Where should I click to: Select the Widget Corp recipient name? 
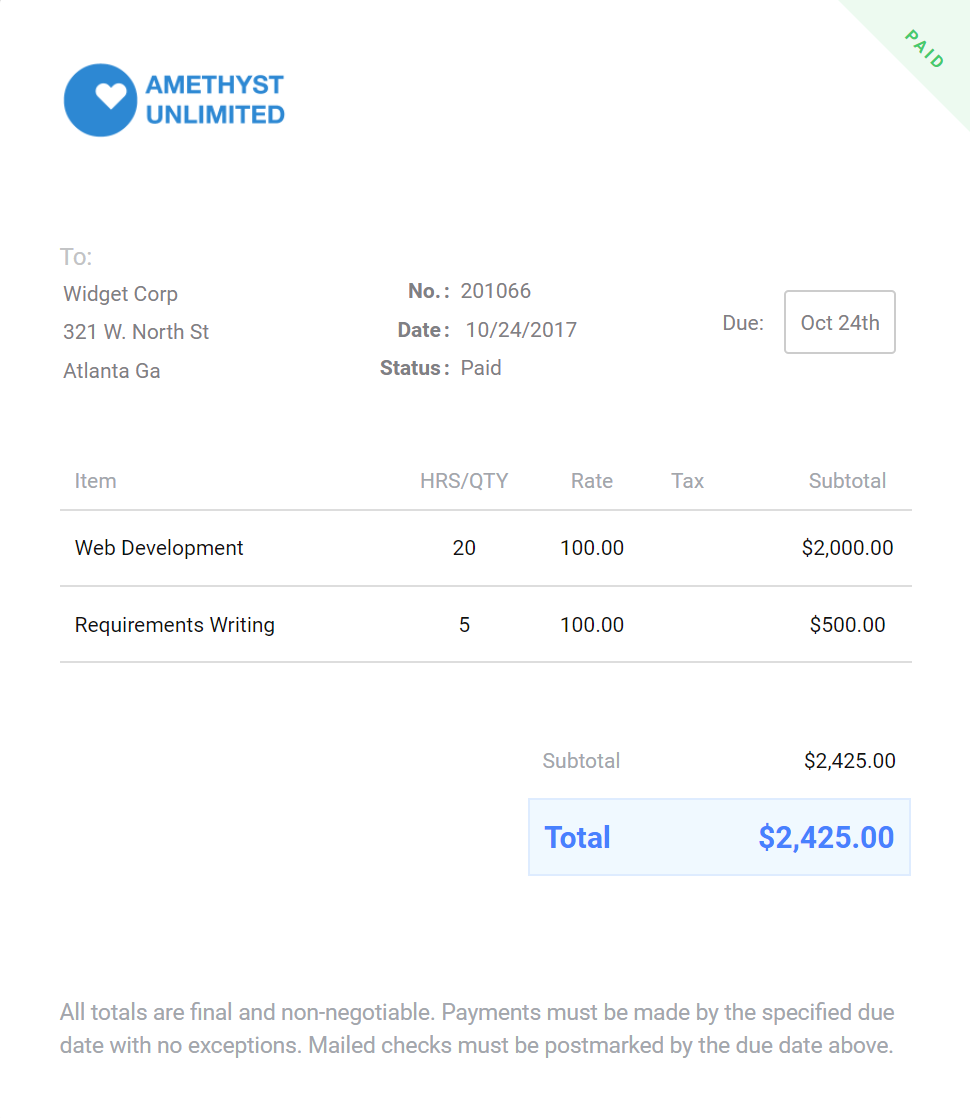point(120,294)
